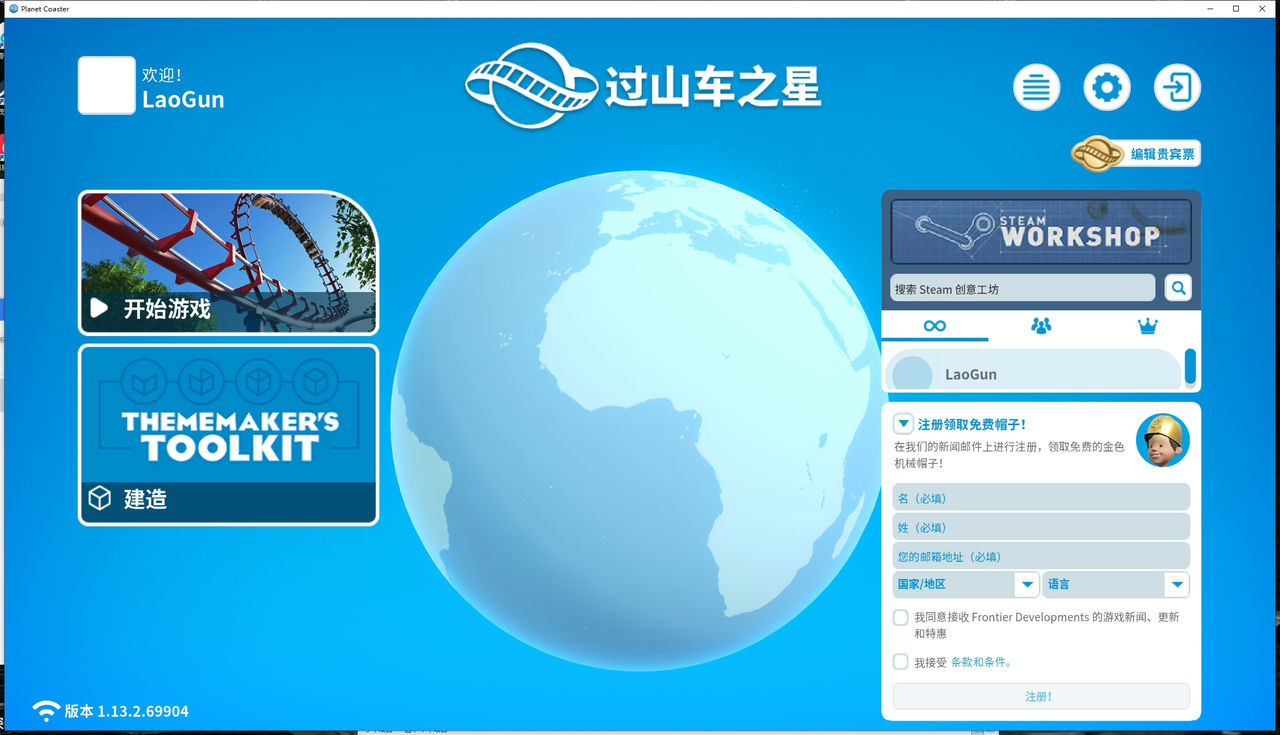This screenshot has height=735, width=1280.
Task: Click the rotating globe in the center
Action: [x=637, y=420]
